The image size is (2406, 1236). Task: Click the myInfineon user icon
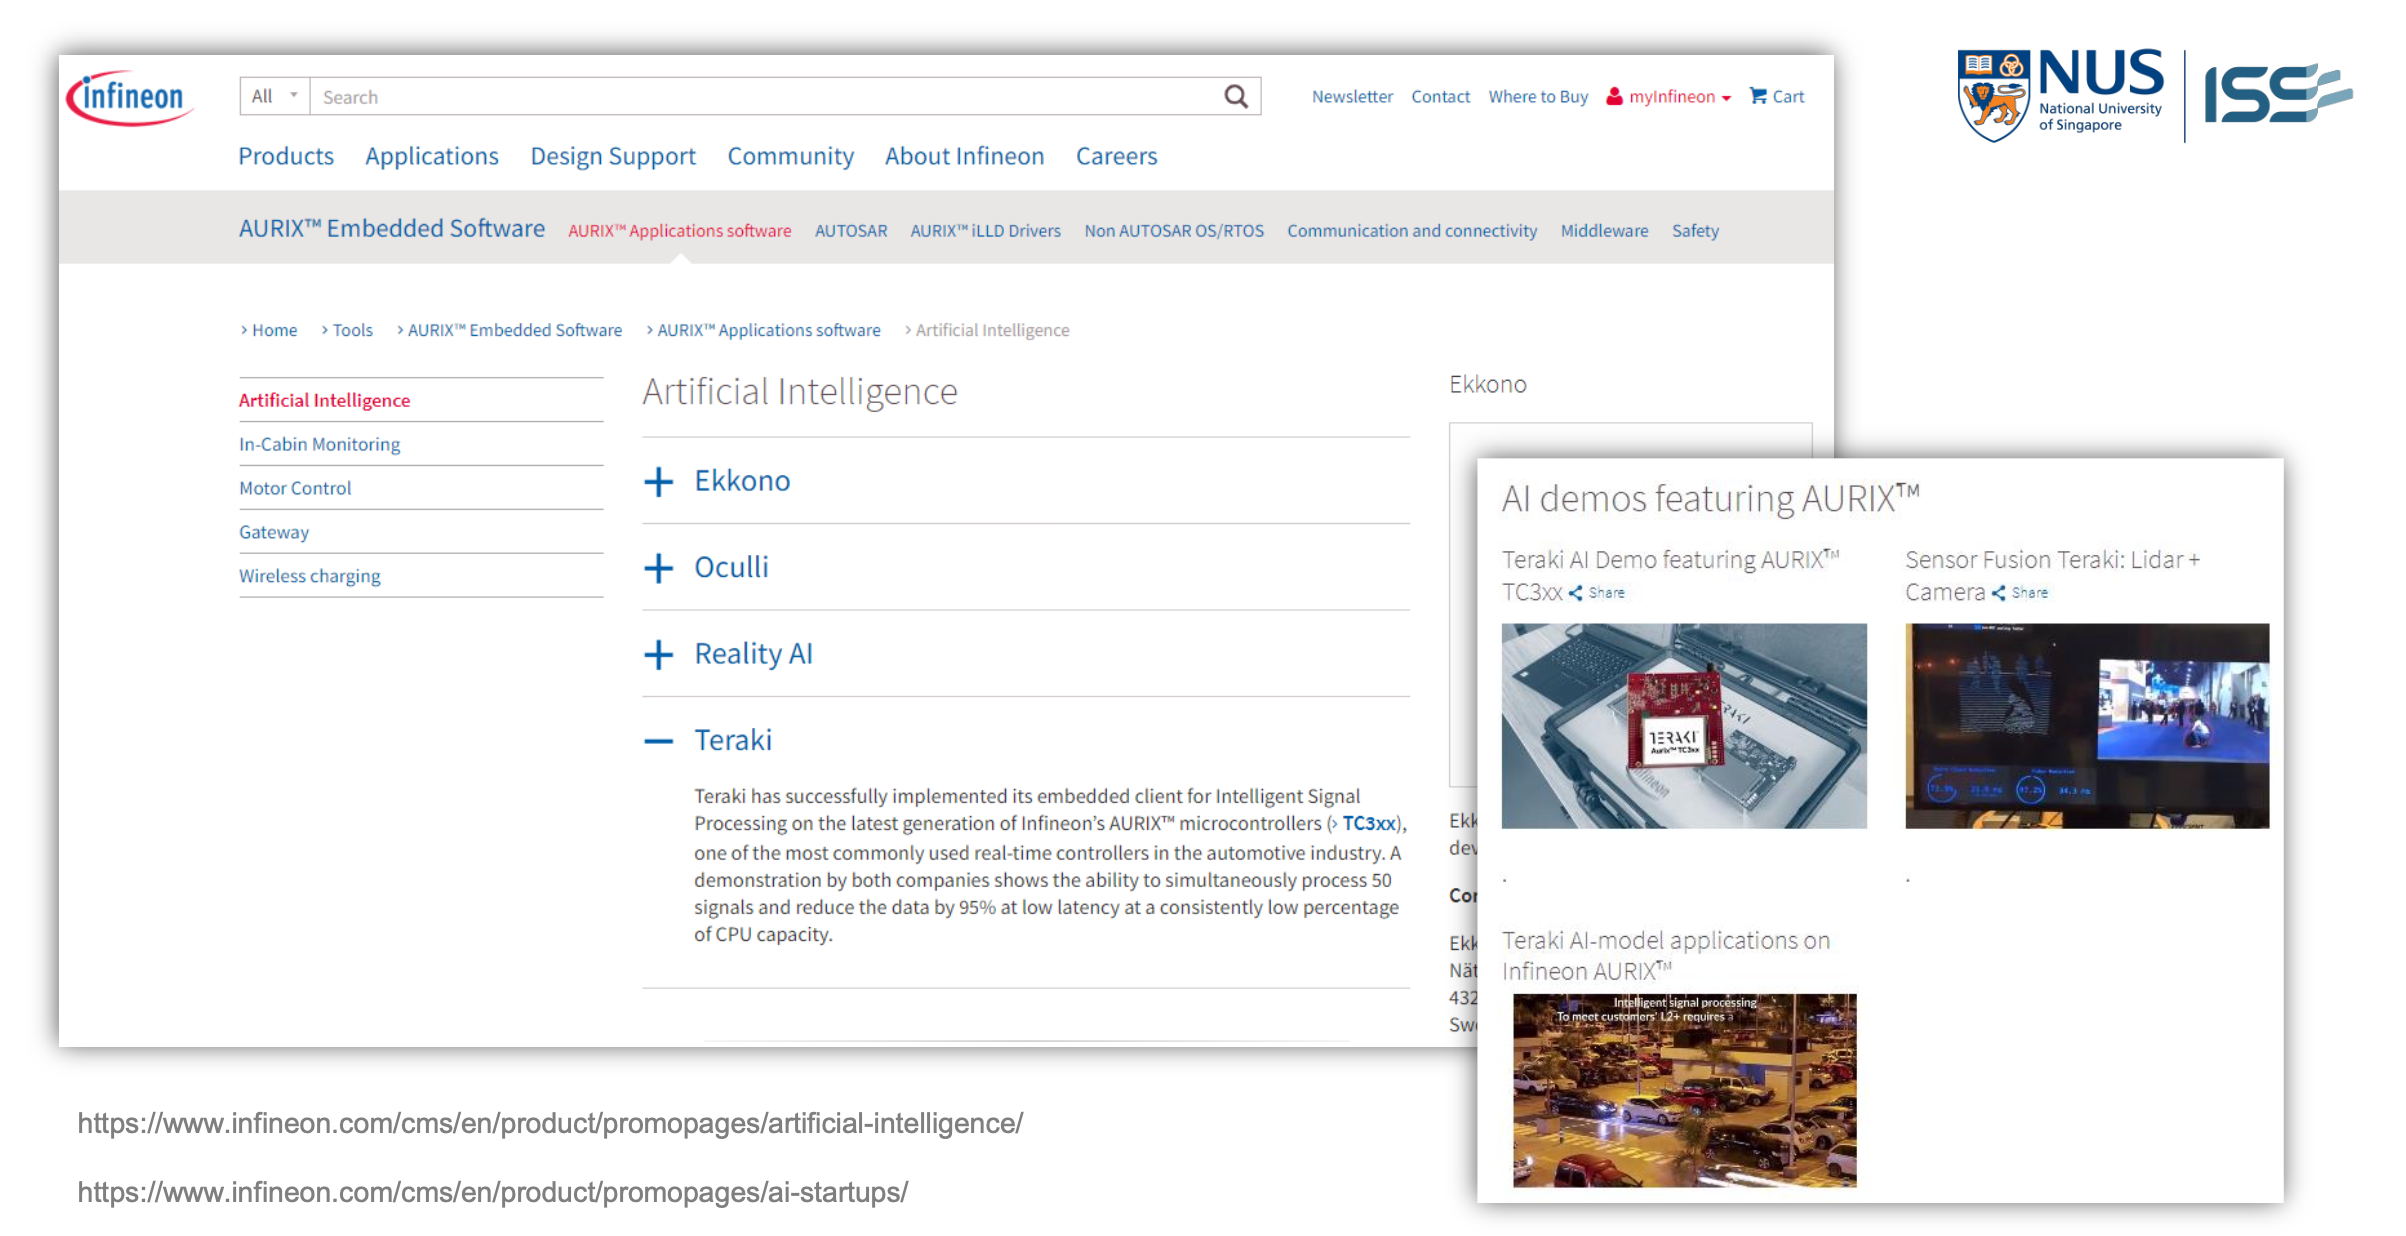pyautogui.click(x=1614, y=96)
